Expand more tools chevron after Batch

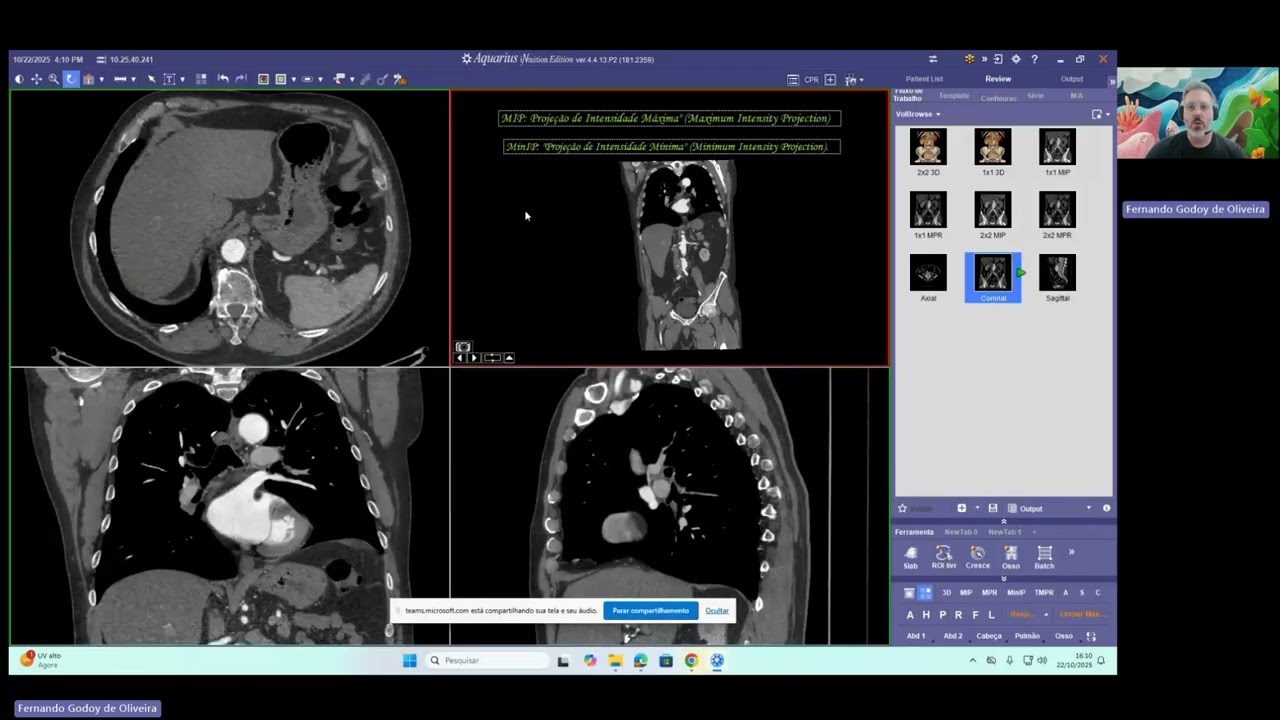[1071, 552]
